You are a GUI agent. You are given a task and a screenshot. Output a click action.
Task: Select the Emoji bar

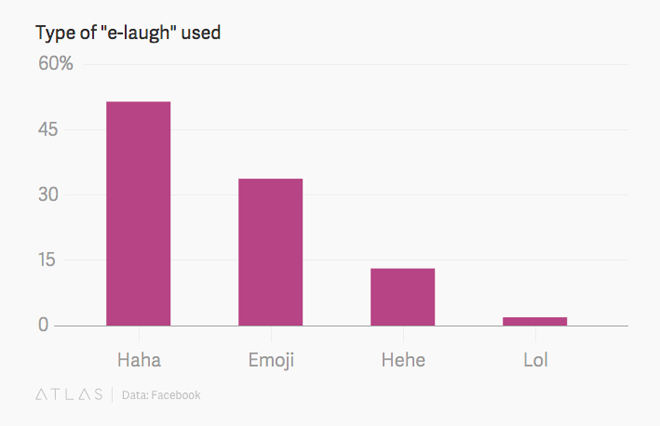pos(271,252)
